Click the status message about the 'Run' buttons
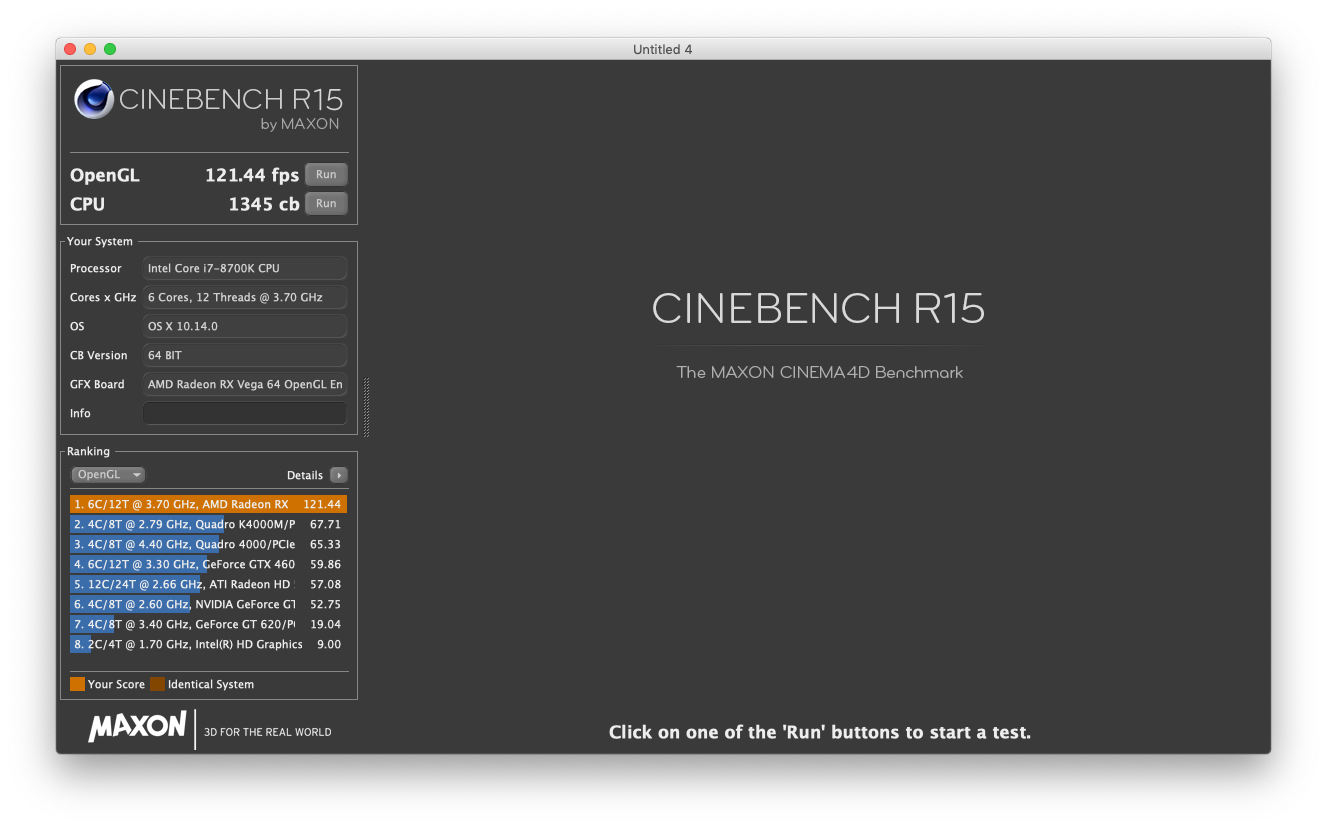 [820, 732]
